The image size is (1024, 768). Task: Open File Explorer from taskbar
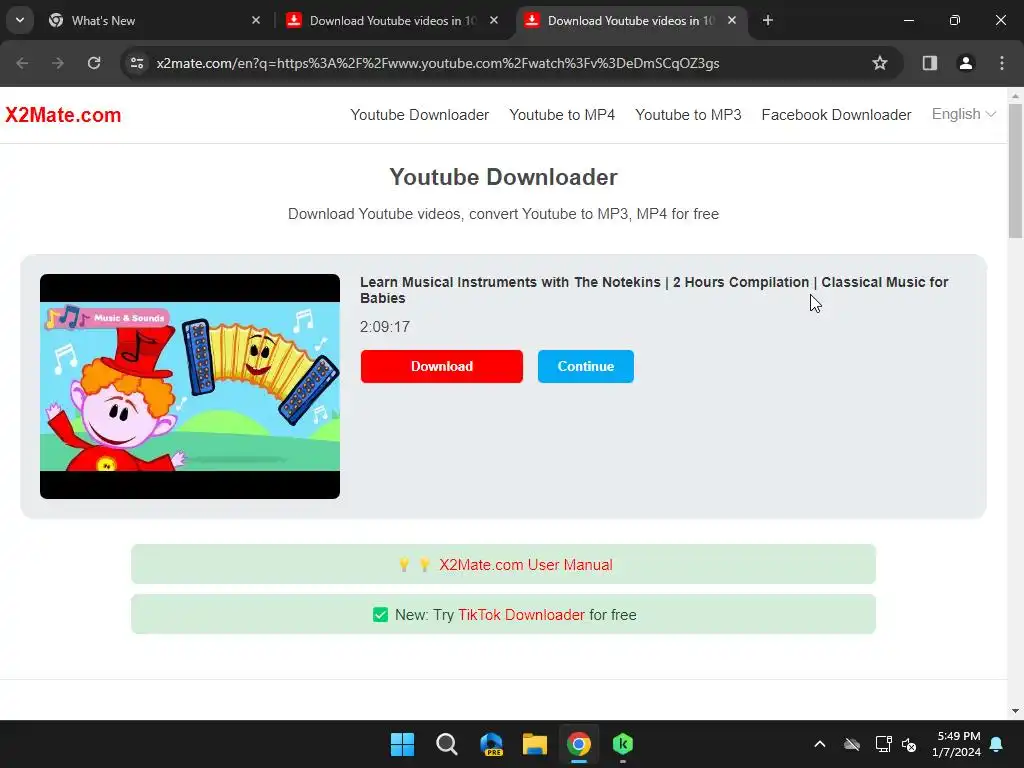point(535,744)
